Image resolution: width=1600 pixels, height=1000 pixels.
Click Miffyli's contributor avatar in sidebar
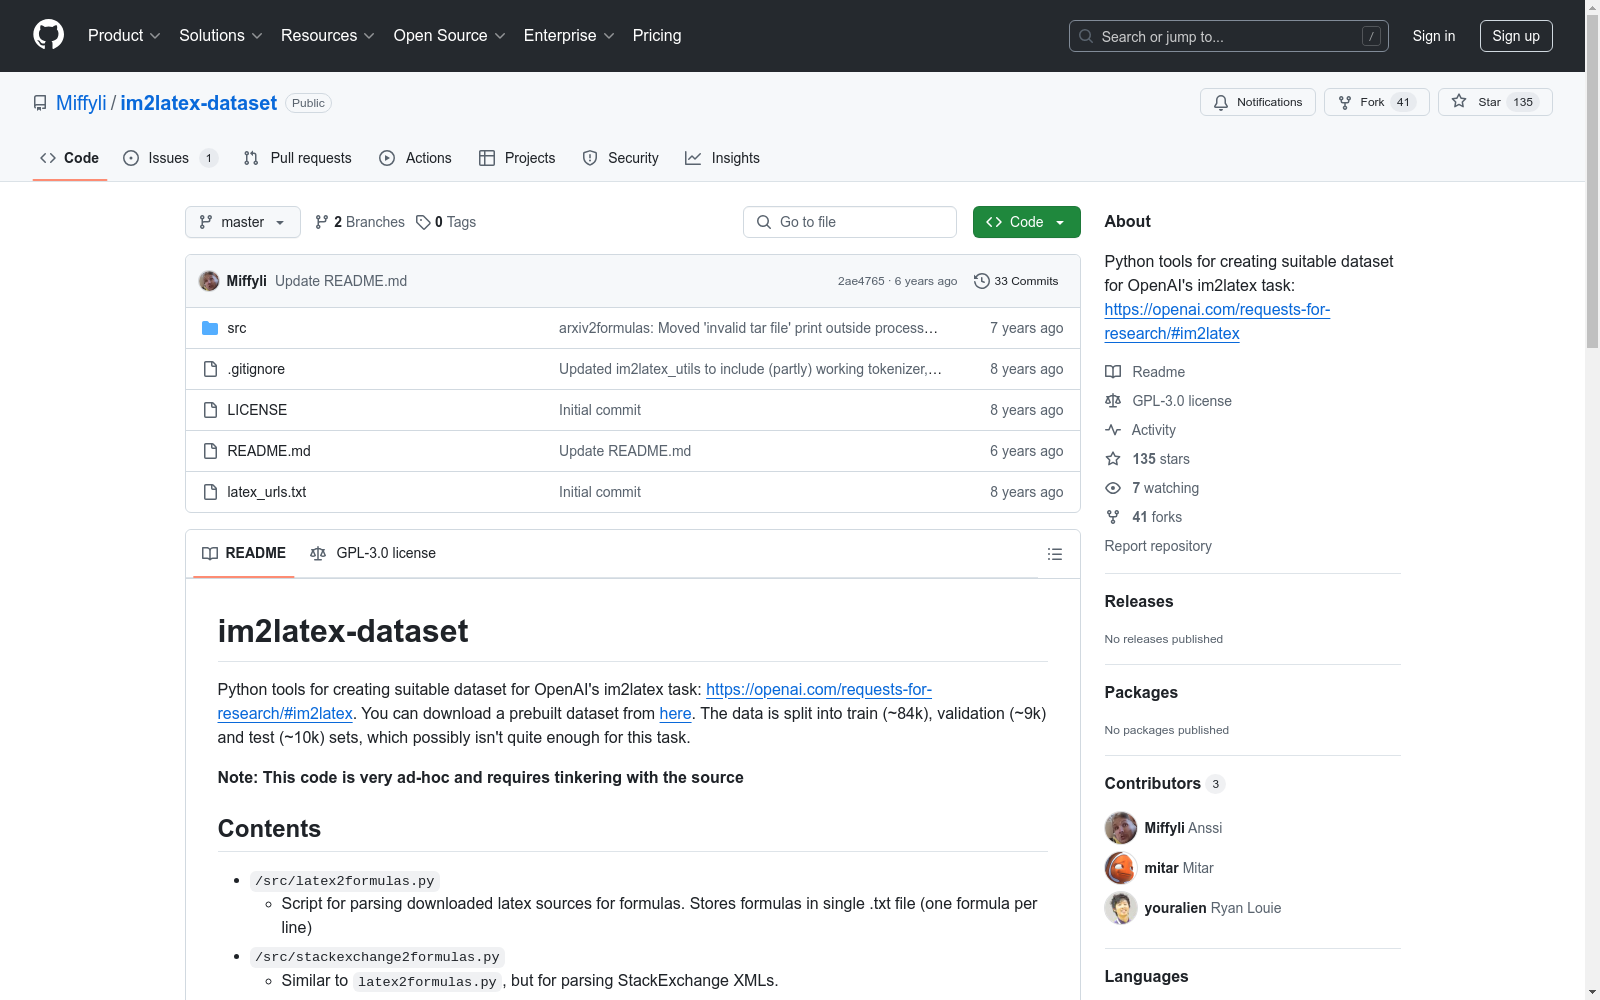(1121, 828)
